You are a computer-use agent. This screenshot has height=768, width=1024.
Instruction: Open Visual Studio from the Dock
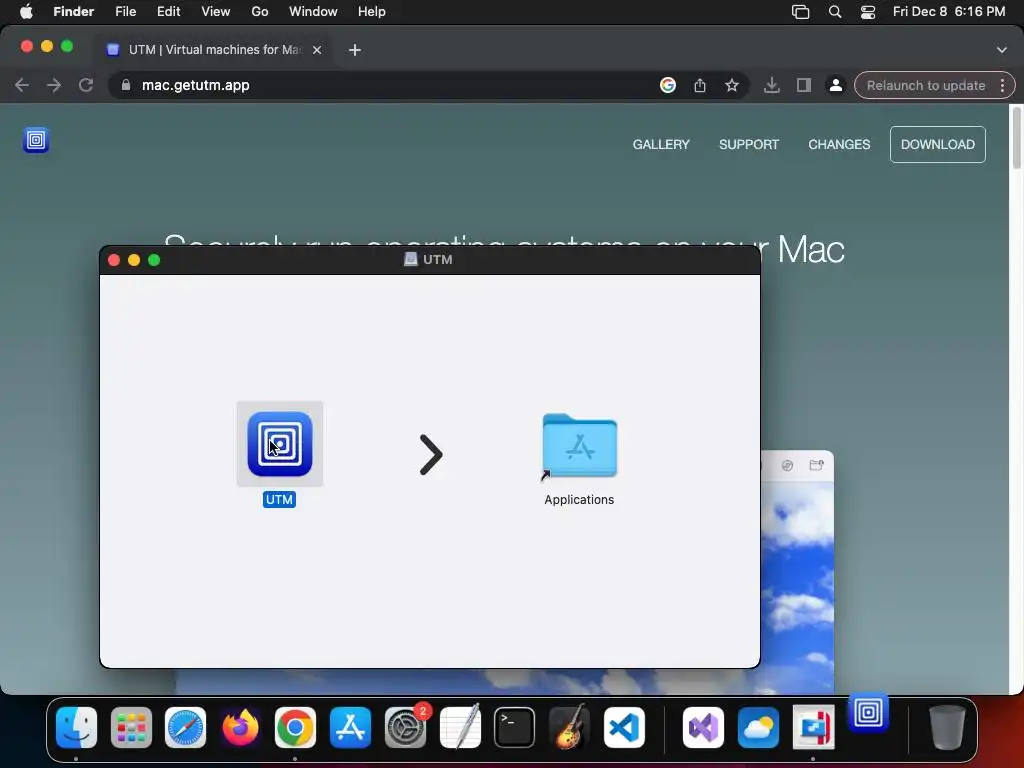(x=703, y=728)
